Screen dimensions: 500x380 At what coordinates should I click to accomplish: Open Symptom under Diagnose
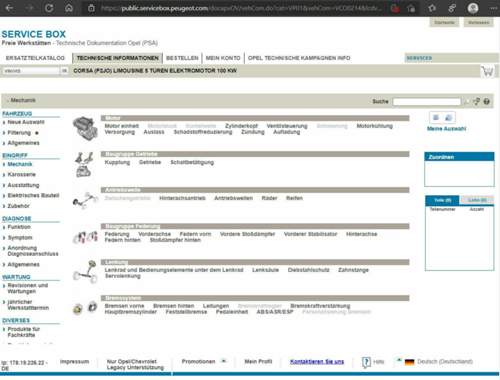20,237
